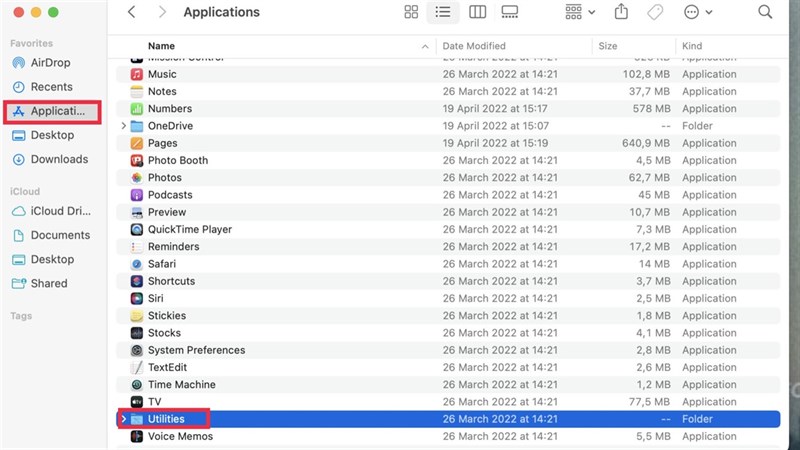Click the Music size '102,8 MB'
800x450 pixels.
[x=646, y=74]
